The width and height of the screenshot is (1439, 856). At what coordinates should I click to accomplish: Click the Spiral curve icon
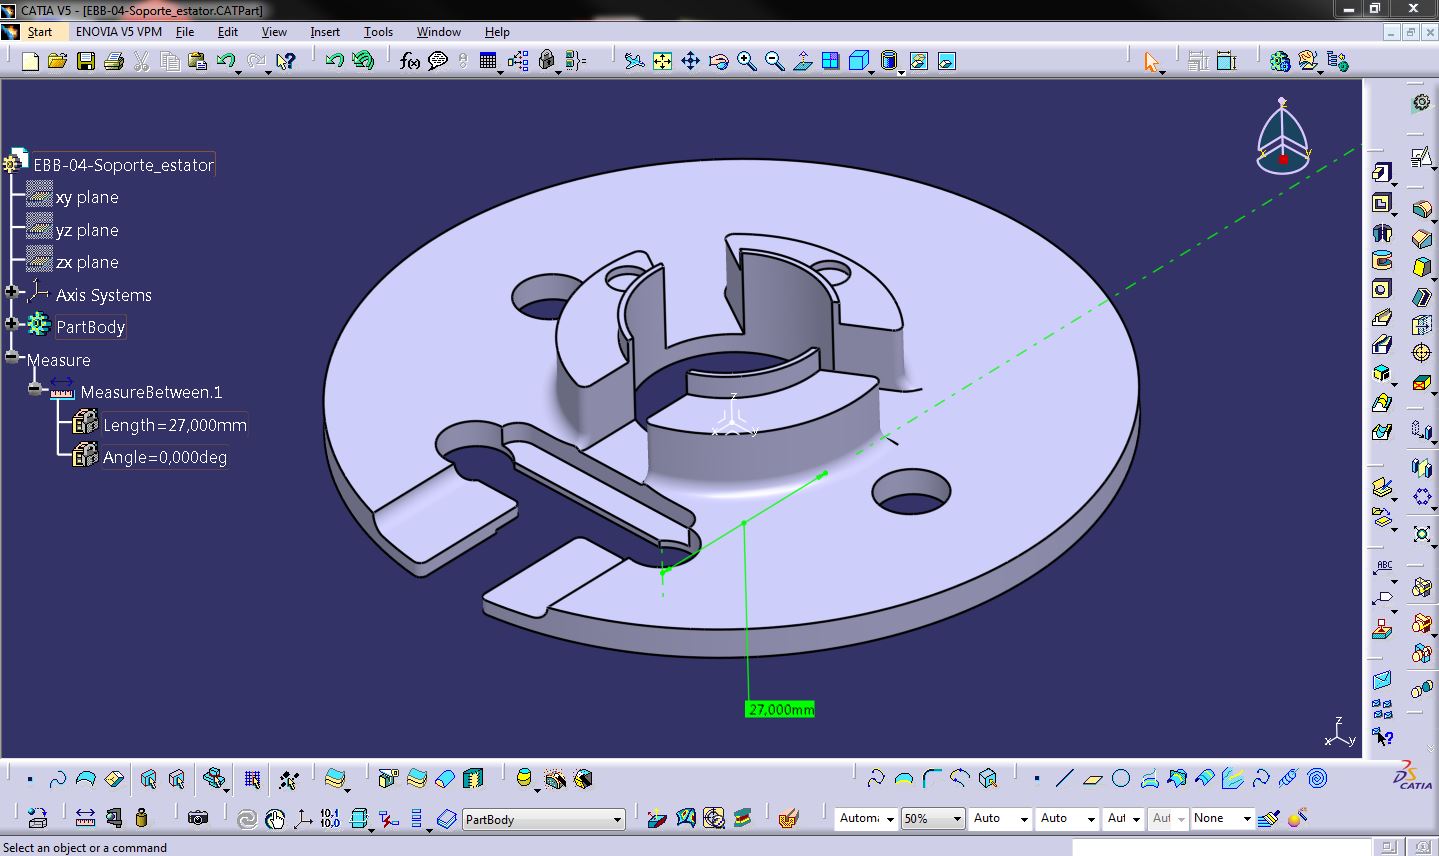point(1317,778)
